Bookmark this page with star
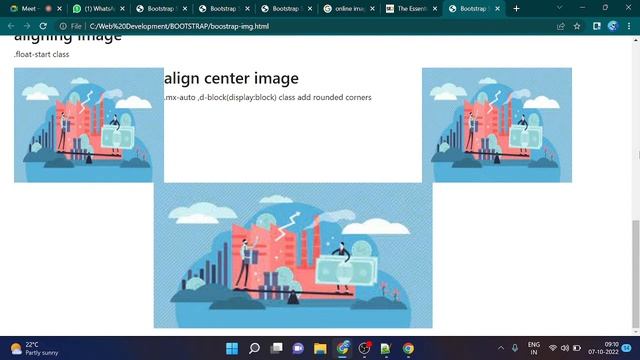Image resolution: width=640 pixels, height=360 pixels. click(577, 26)
